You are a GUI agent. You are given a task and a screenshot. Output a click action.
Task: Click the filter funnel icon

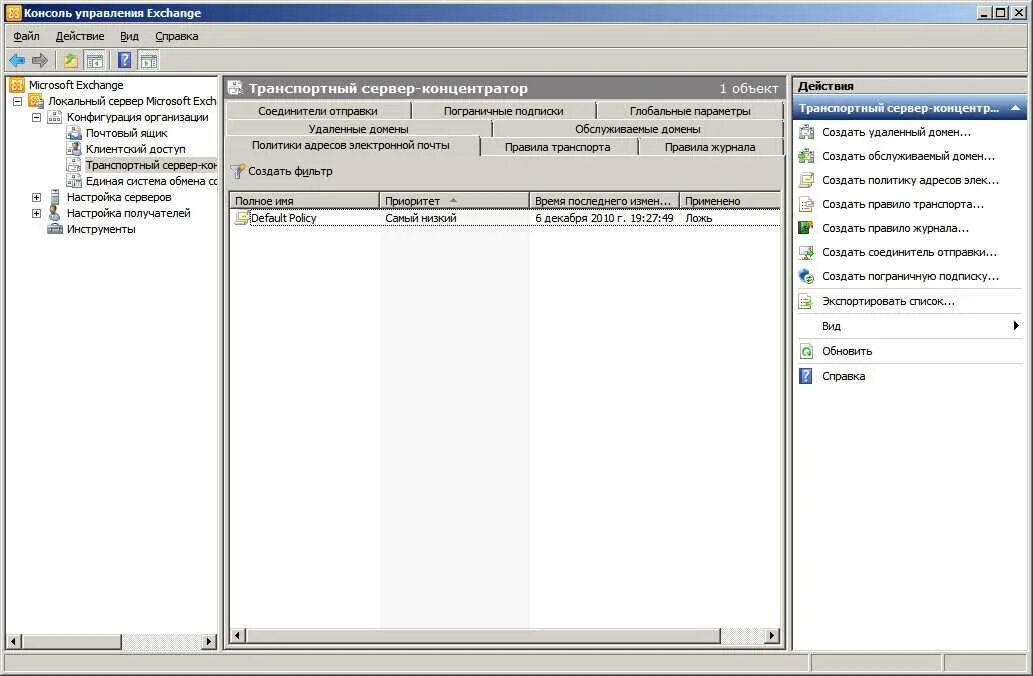click(237, 171)
